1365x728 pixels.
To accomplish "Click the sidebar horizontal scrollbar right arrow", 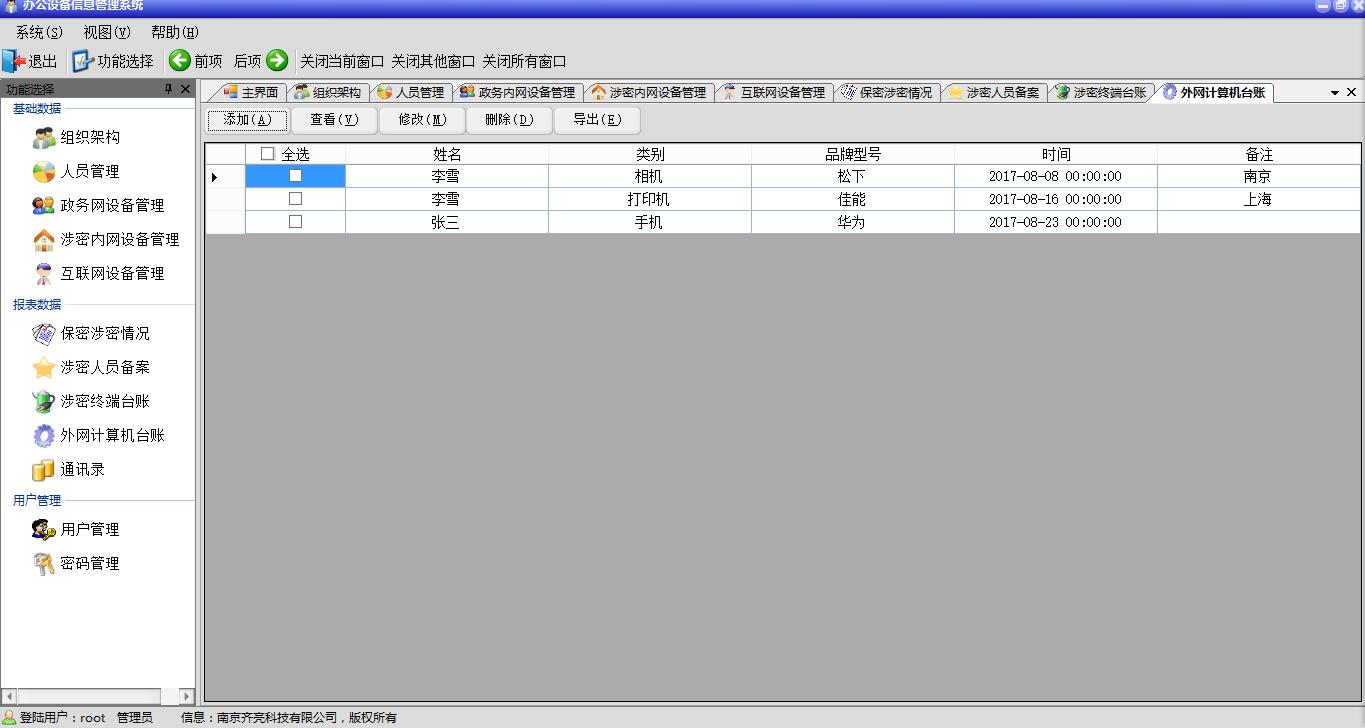I will point(186,696).
